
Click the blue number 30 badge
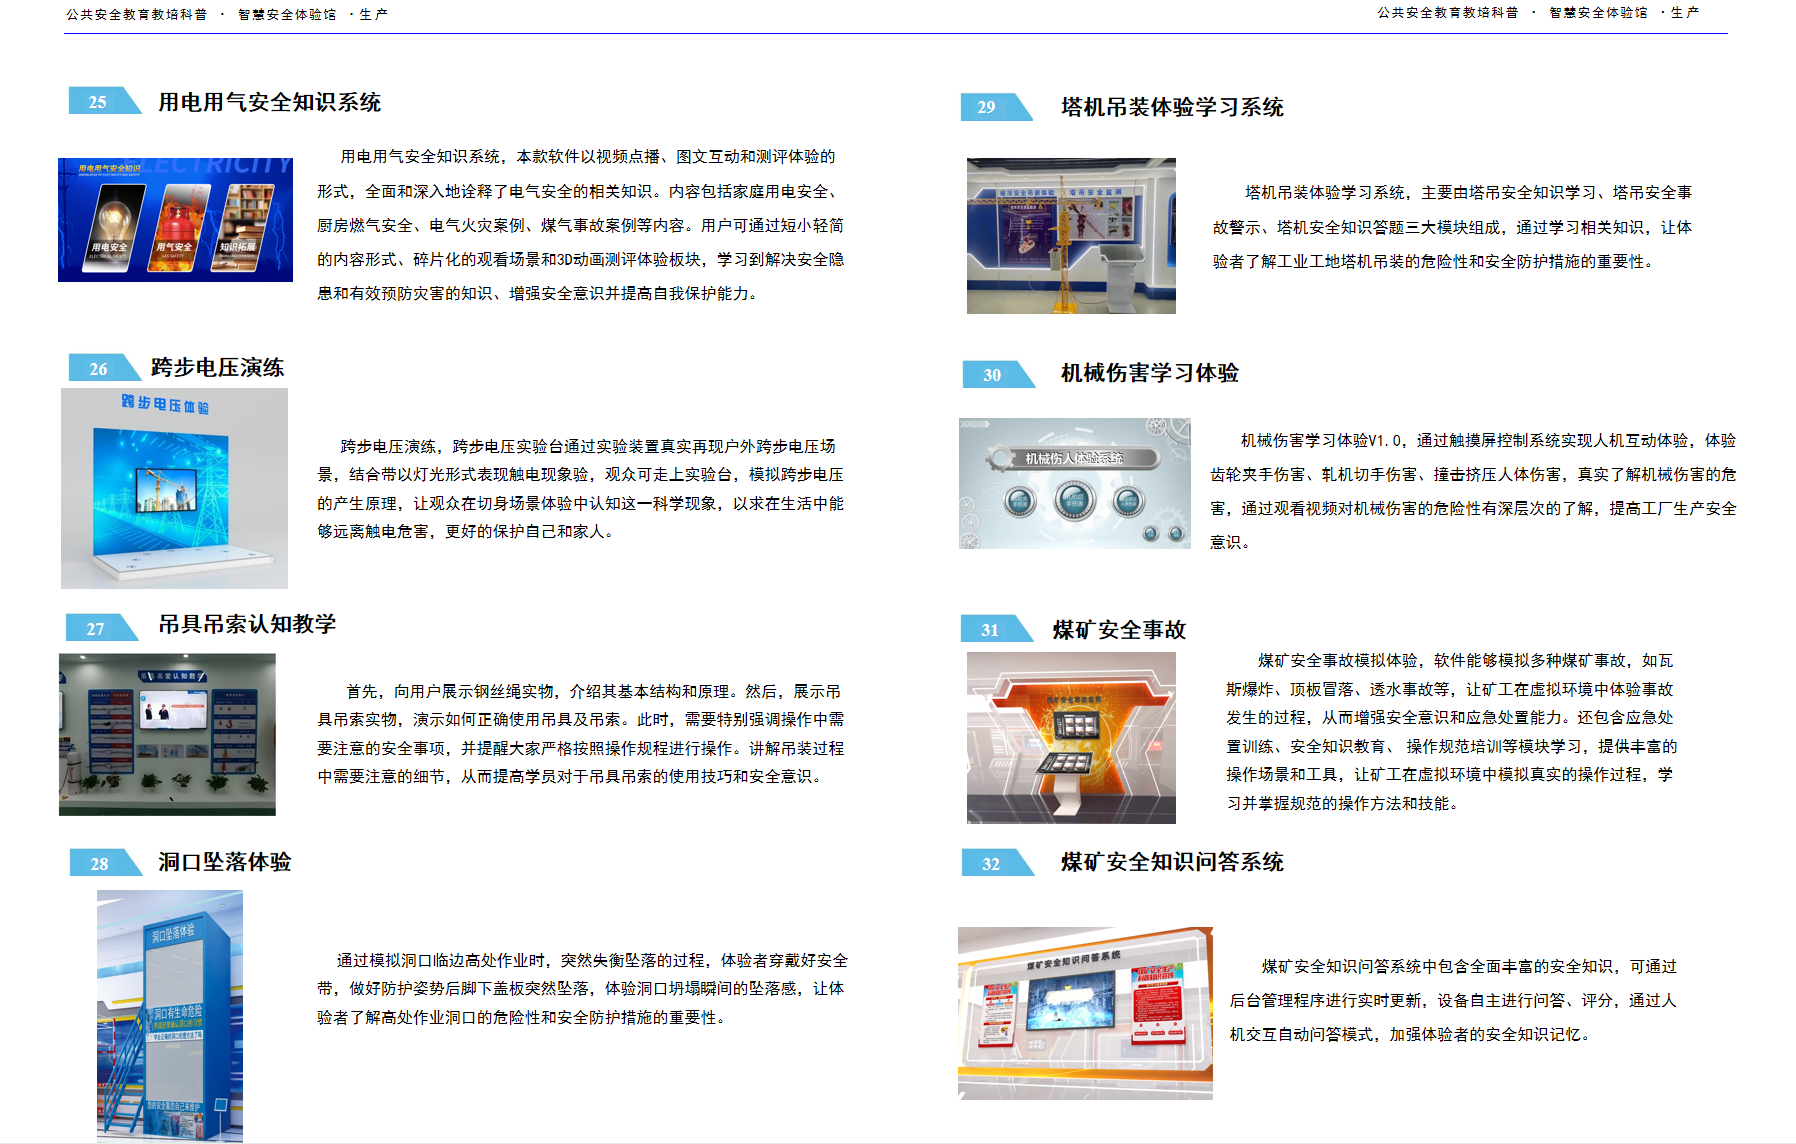996,374
